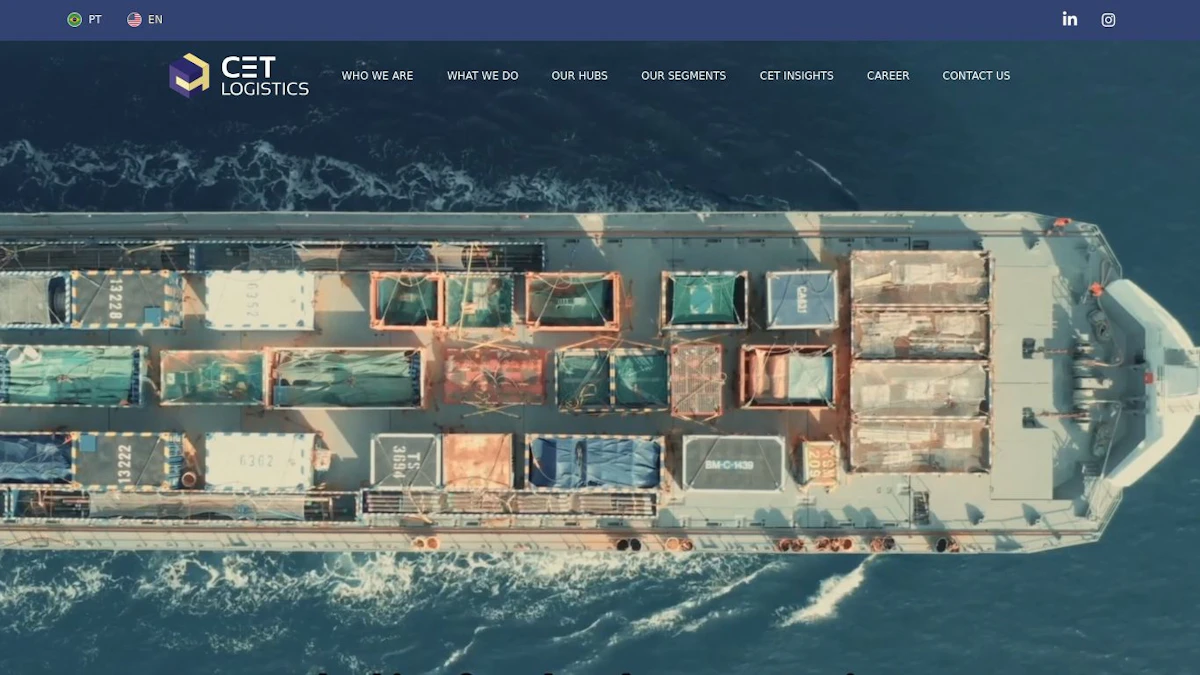
Task: Open the WHAT WE DO menu
Action: 482,76
